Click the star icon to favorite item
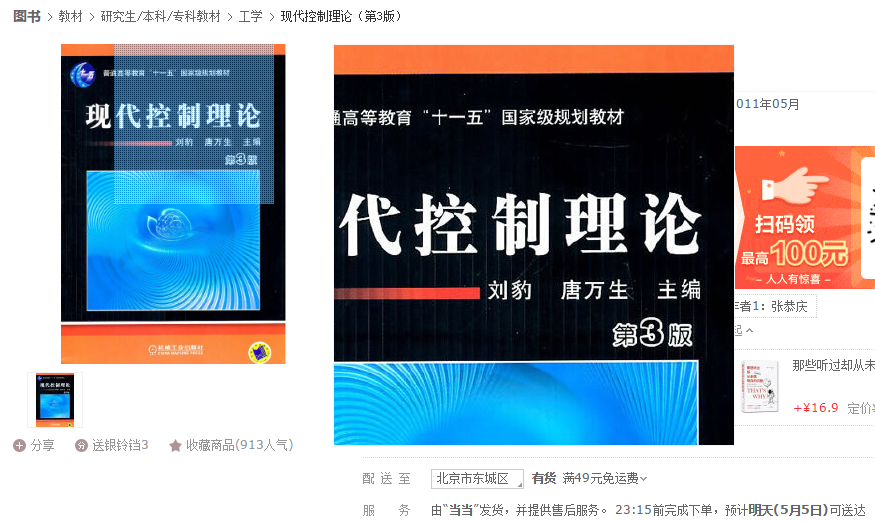The height and width of the screenshot is (524, 875). click(x=175, y=445)
